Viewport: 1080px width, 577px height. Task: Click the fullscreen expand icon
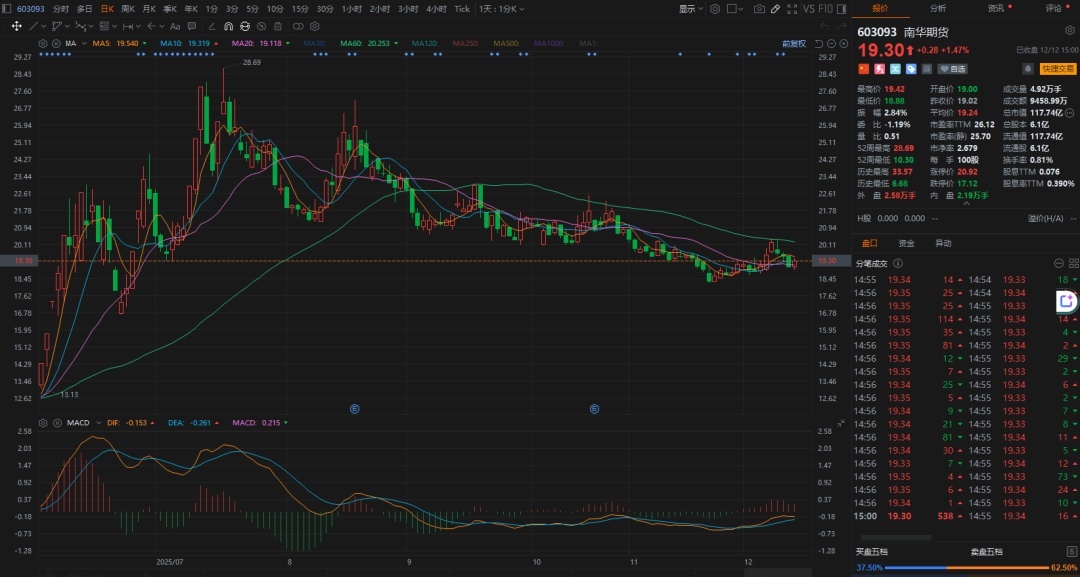click(x=793, y=9)
